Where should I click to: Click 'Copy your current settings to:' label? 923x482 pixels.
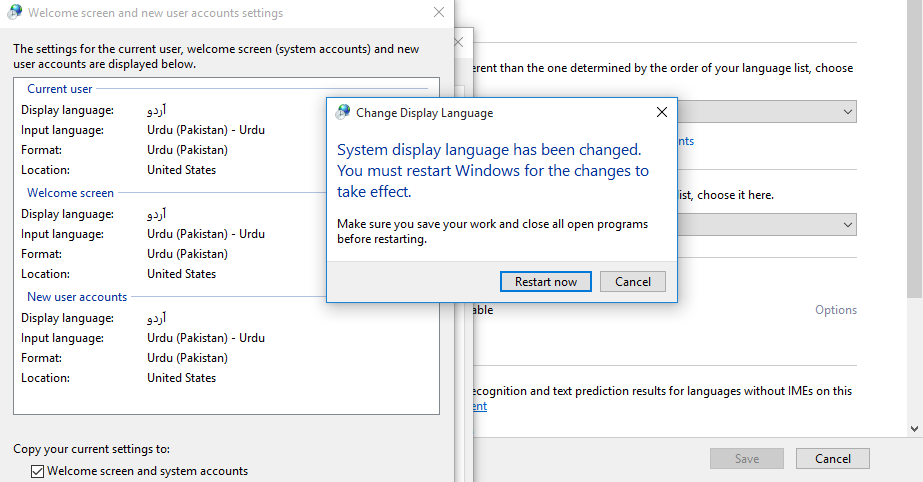(91, 449)
